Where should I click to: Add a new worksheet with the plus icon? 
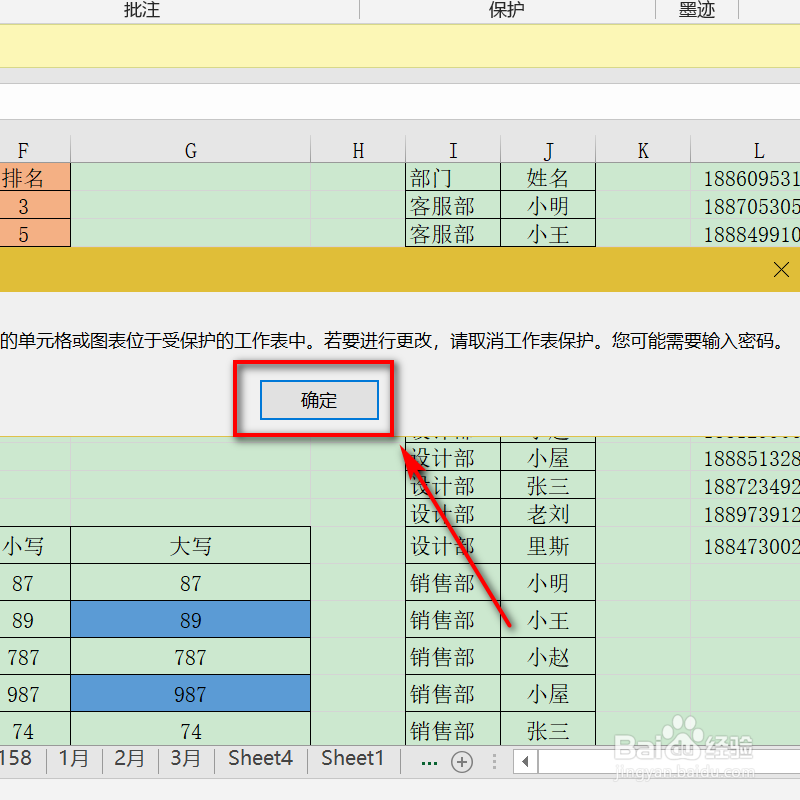(462, 761)
